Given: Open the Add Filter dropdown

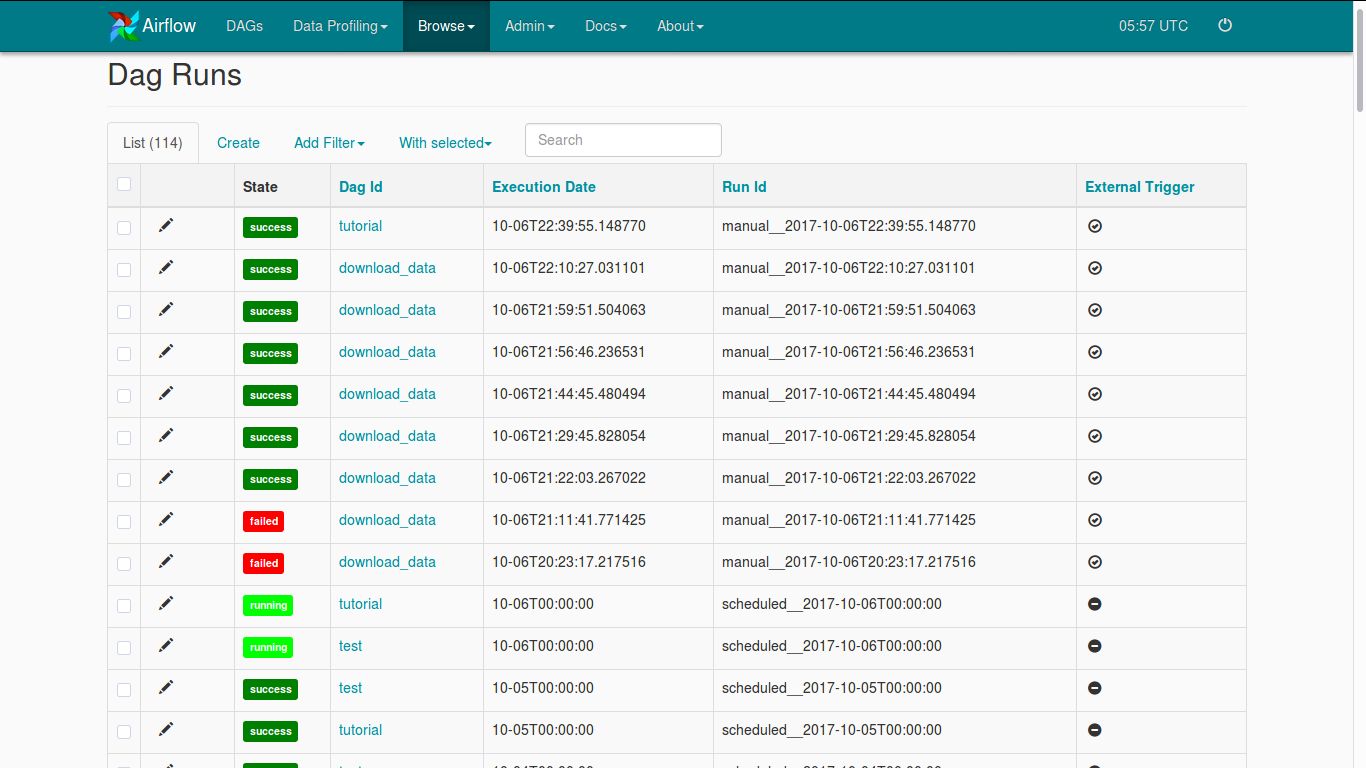Looking at the screenshot, I should pos(329,143).
